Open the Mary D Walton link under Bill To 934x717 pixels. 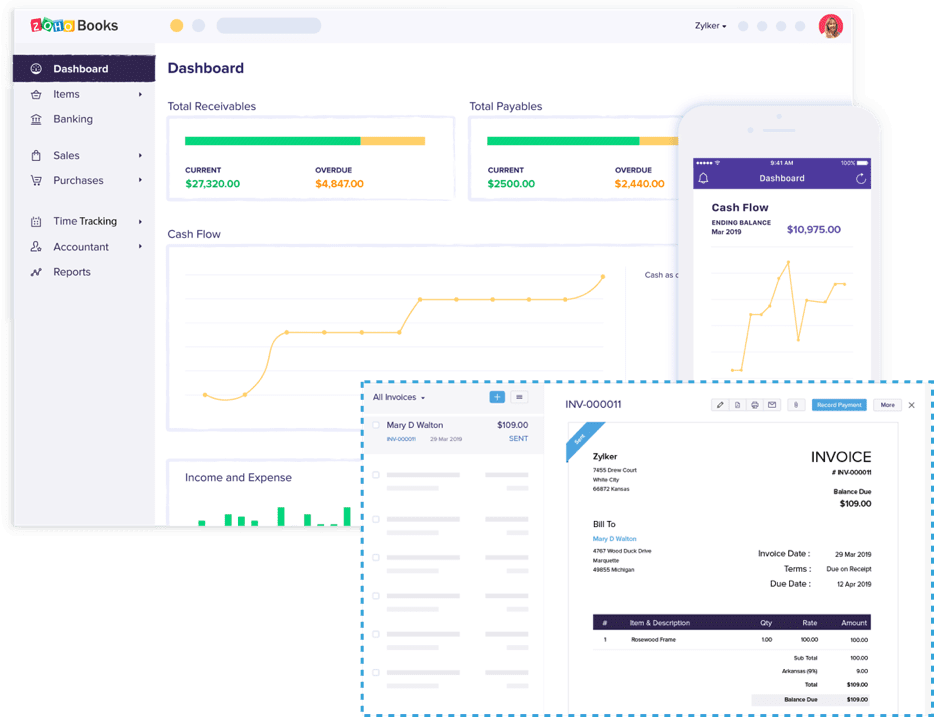615,539
